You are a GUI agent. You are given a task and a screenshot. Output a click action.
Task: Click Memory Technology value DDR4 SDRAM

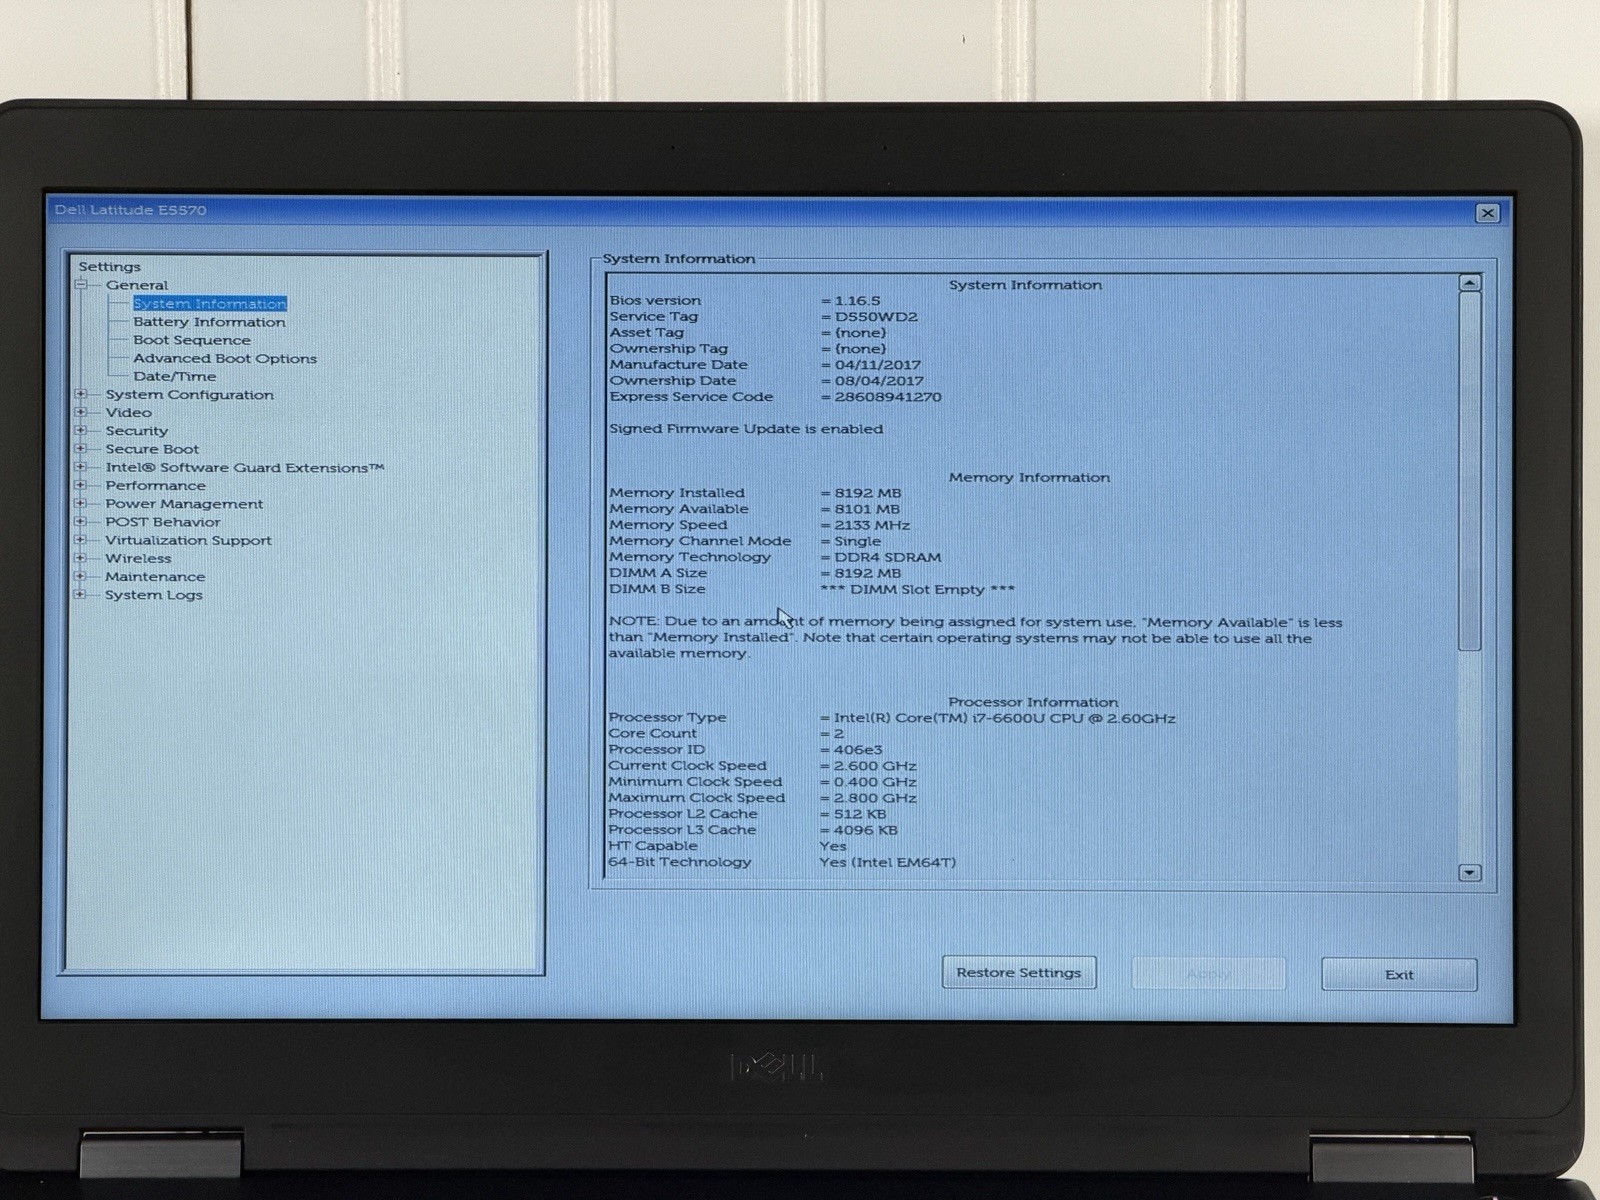(887, 557)
